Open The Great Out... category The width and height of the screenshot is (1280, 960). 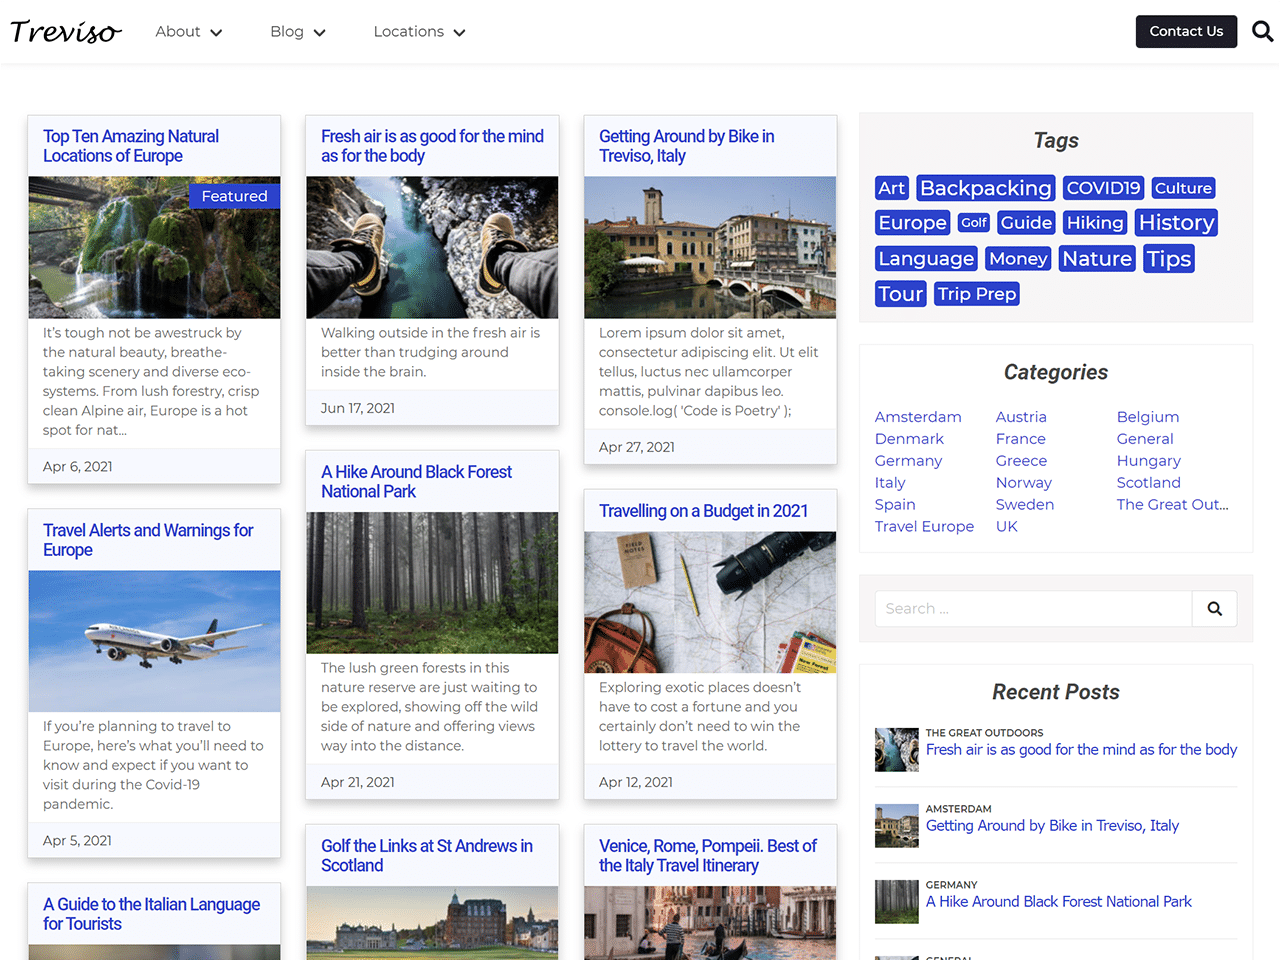coord(1173,505)
